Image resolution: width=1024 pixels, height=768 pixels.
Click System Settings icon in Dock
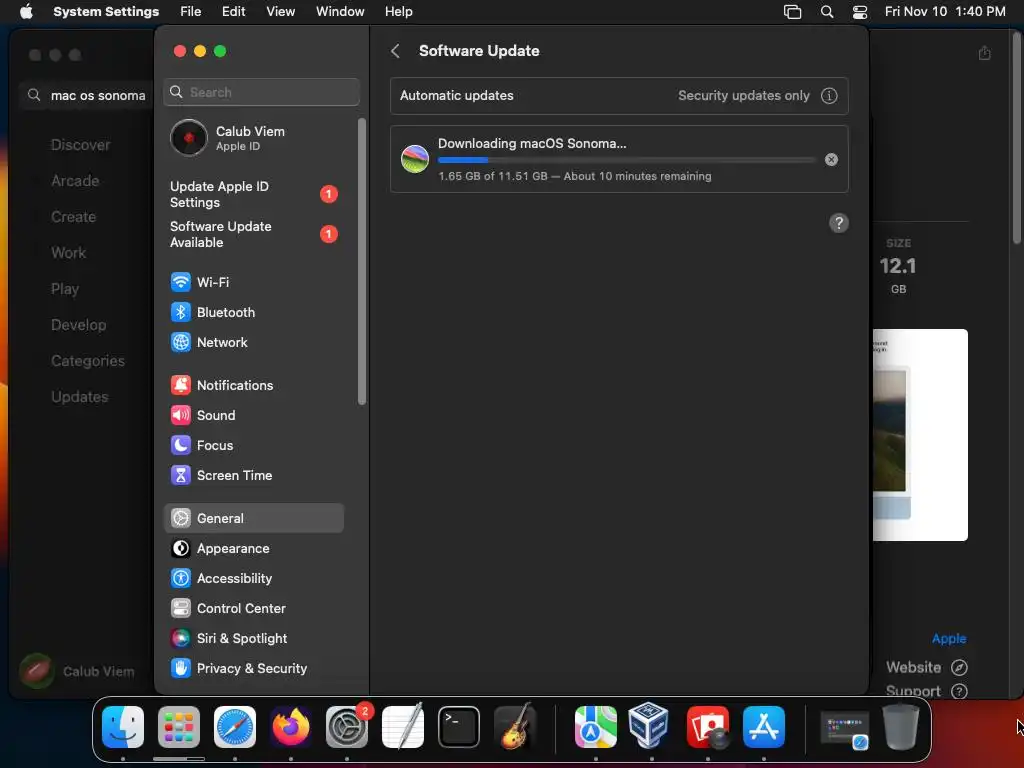[347, 727]
